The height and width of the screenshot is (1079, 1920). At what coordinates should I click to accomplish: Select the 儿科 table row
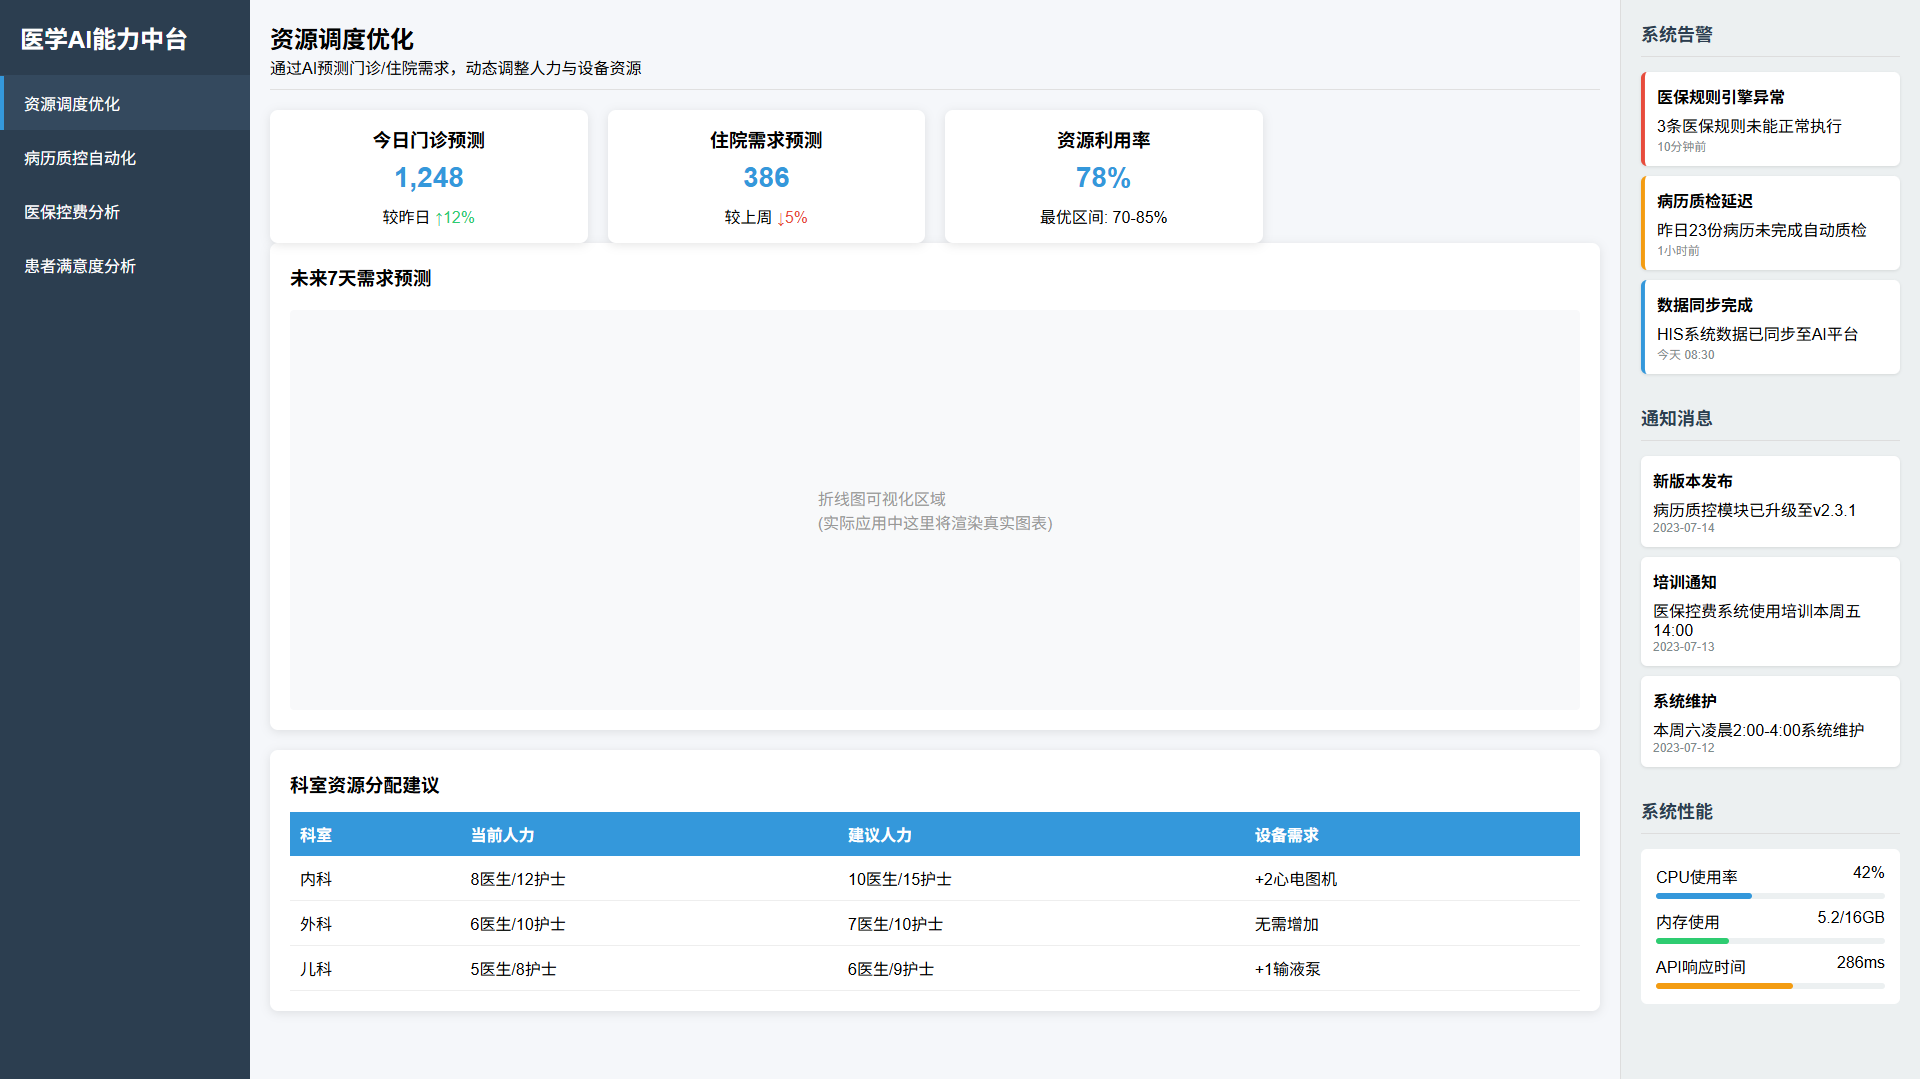click(934, 969)
